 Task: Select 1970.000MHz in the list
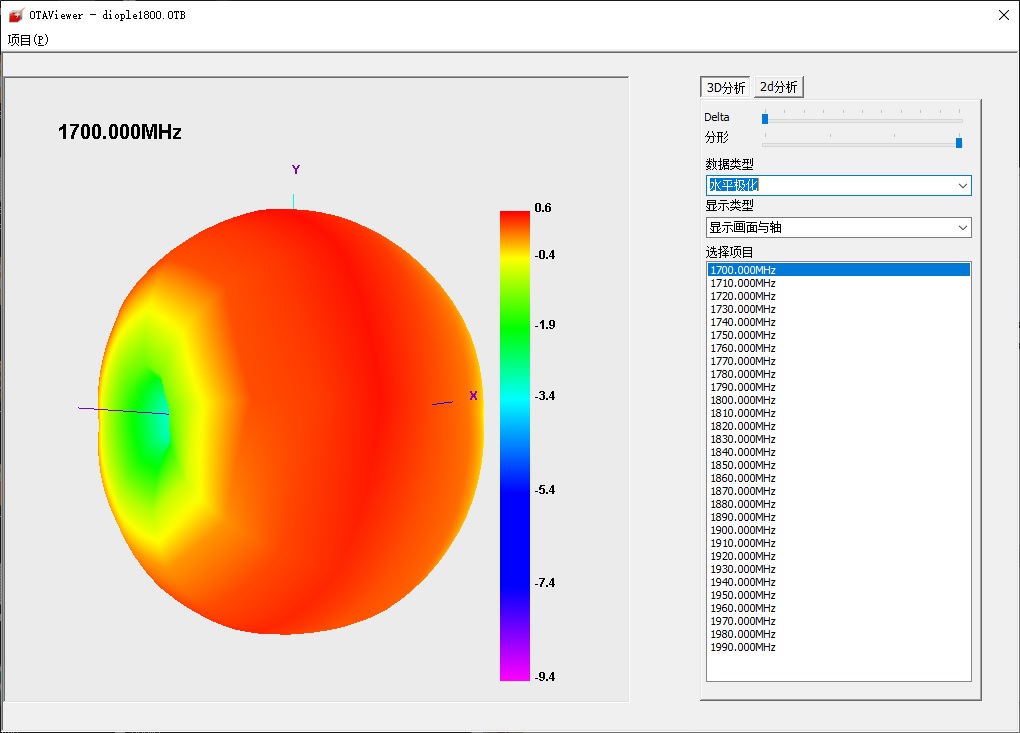click(x=839, y=621)
